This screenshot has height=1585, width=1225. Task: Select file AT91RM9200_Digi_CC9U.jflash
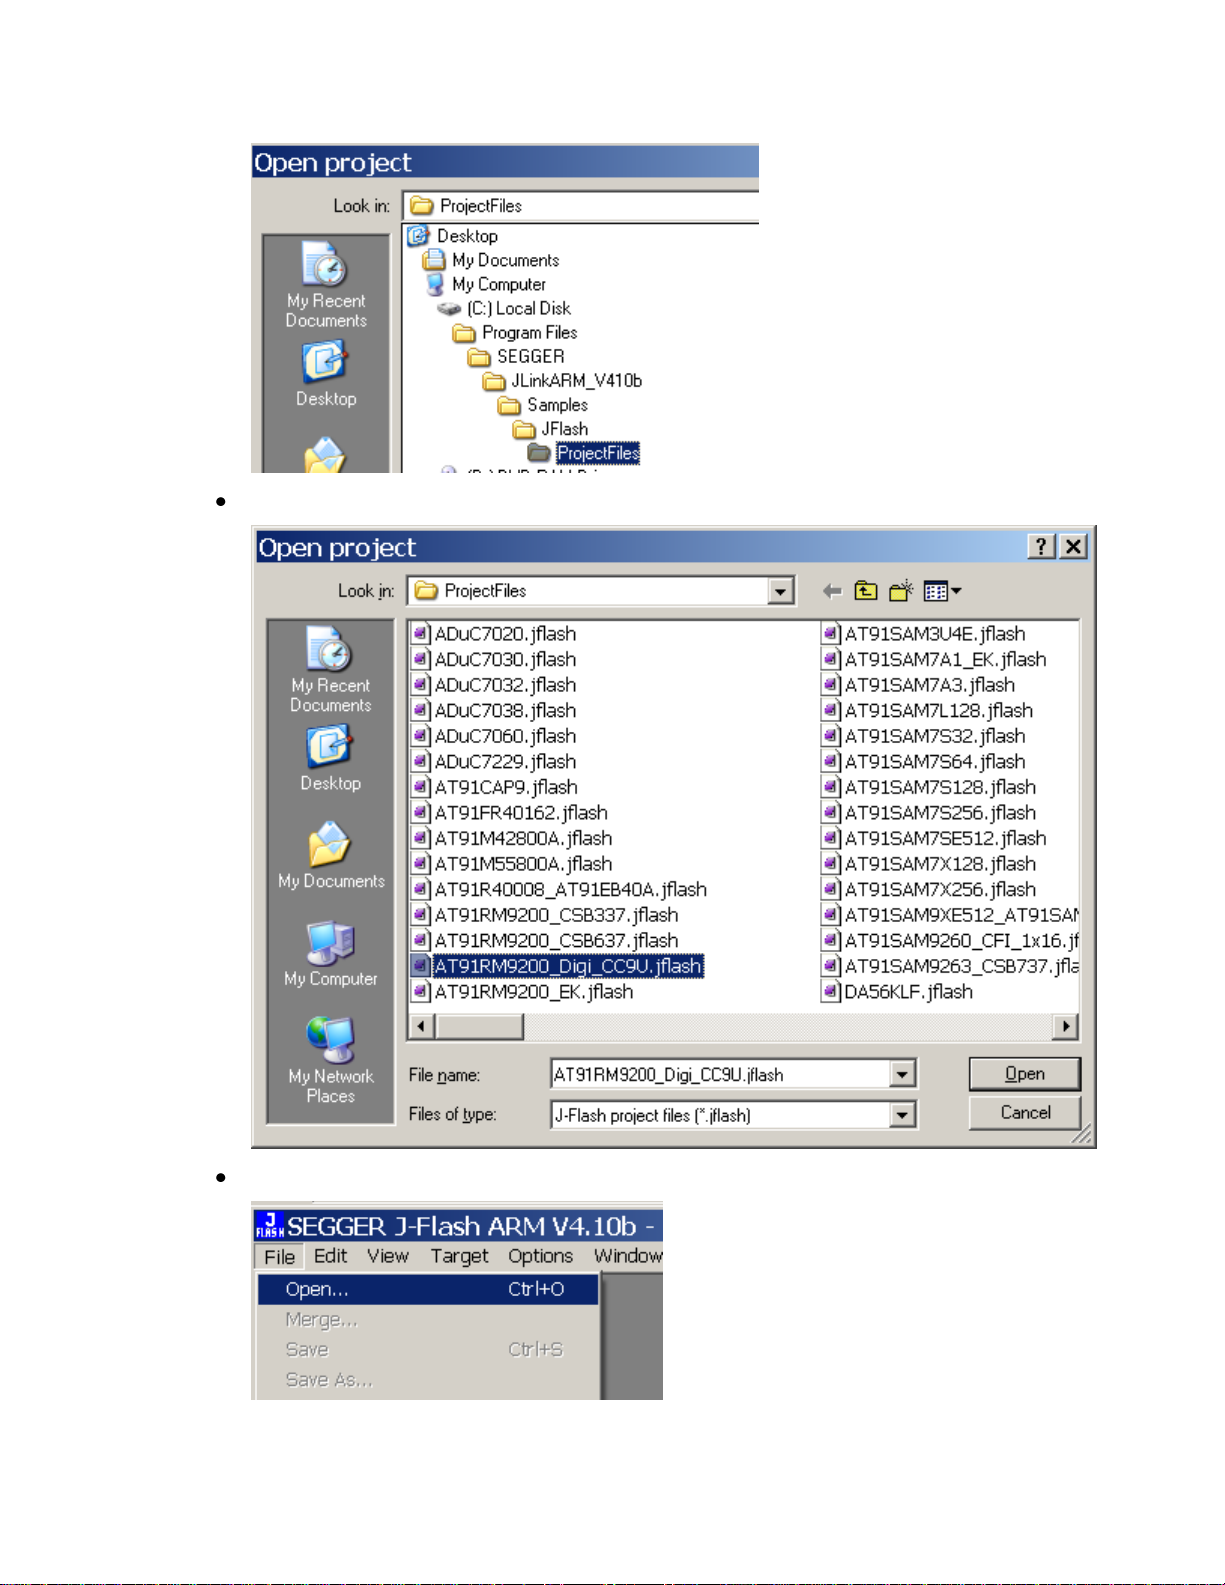[x=558, y=966]
